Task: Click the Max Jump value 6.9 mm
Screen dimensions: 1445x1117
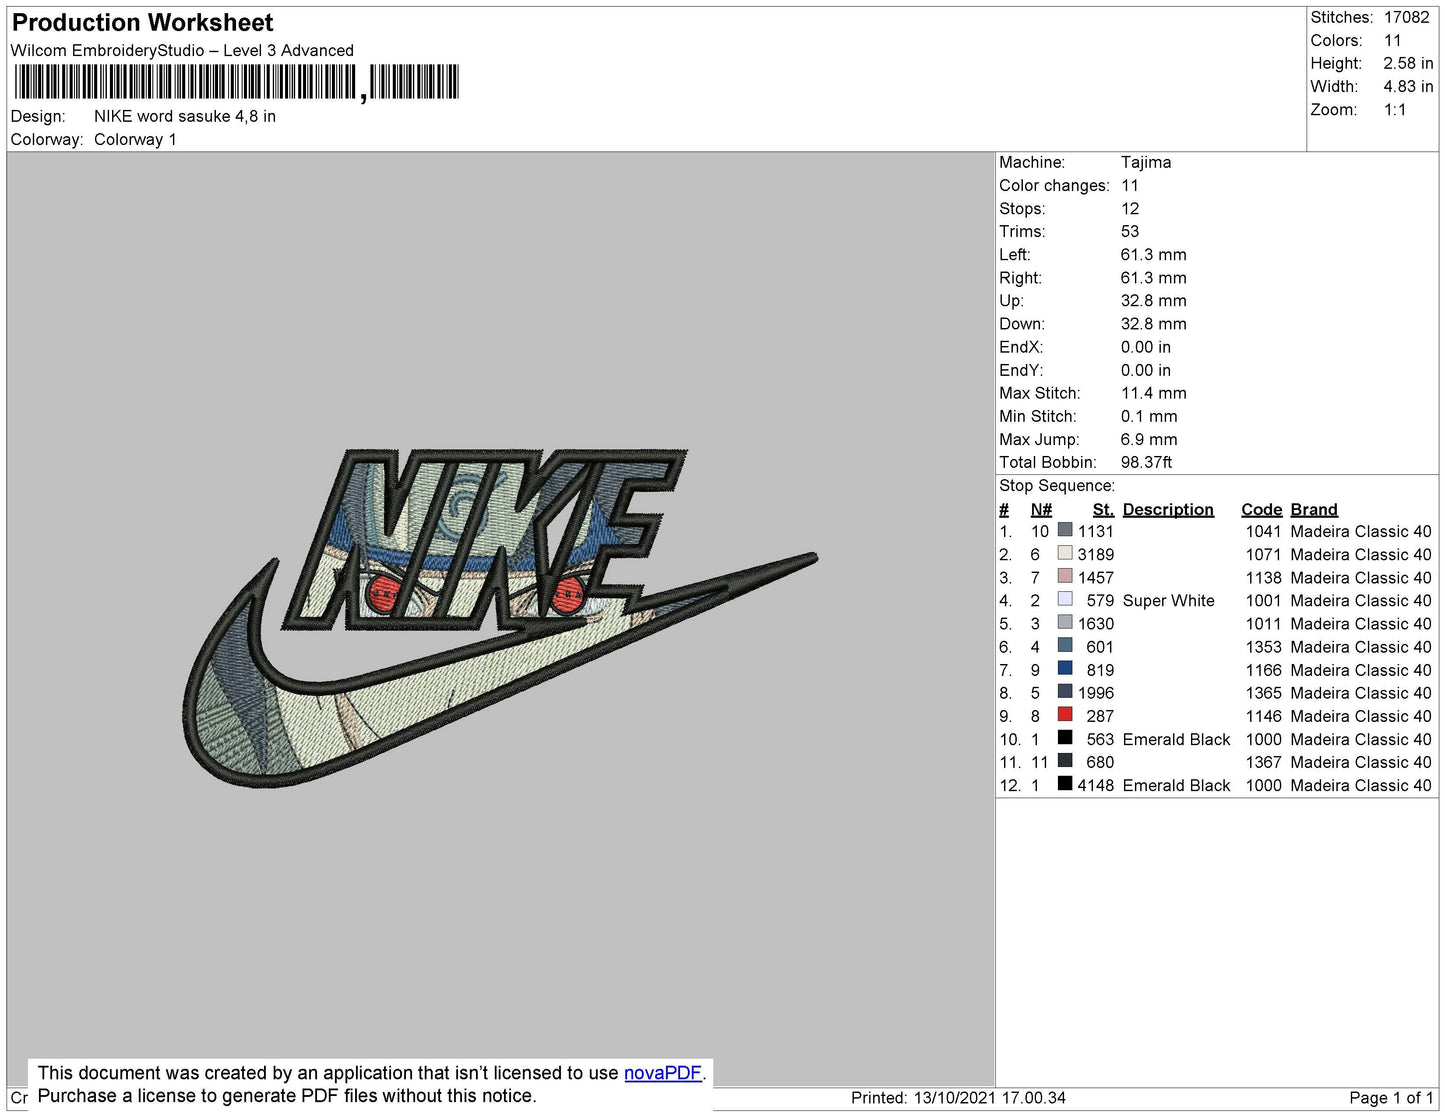Action: click(1149, 439)
